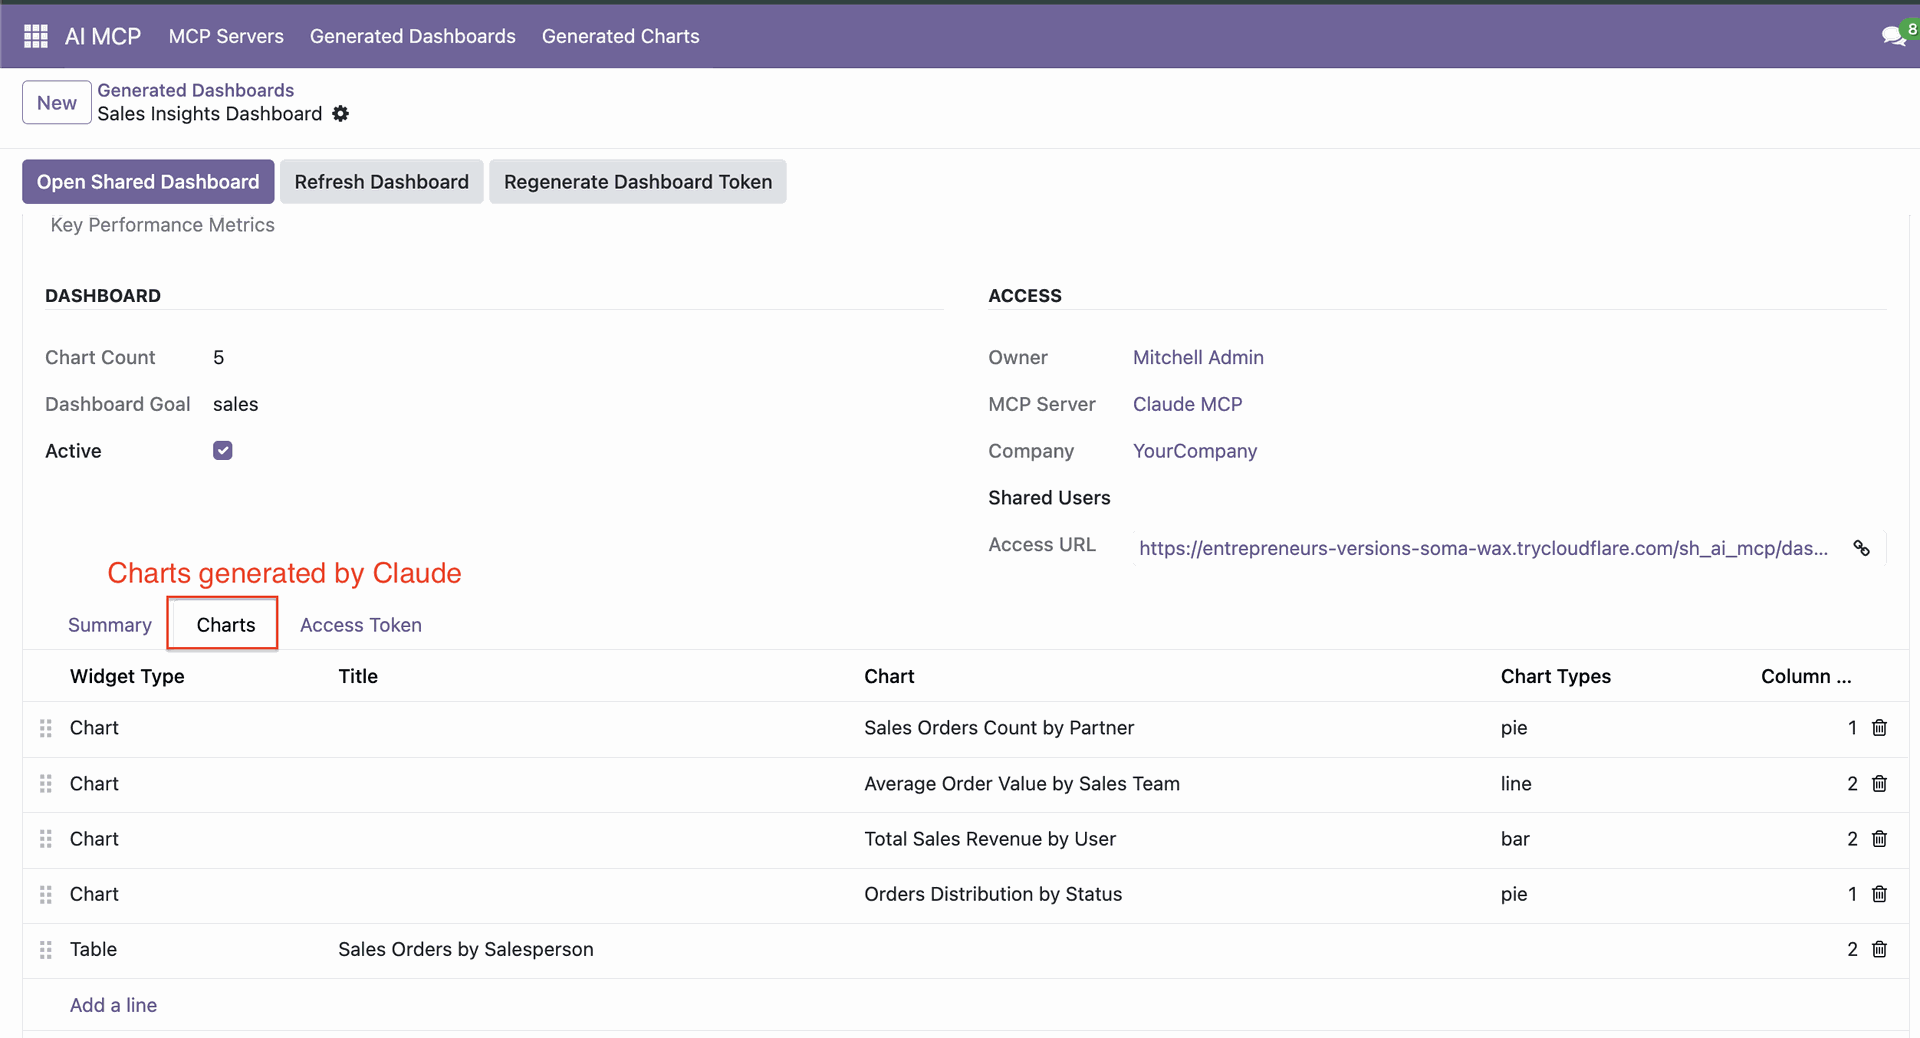This screenshot has height=1038, width=1920.
Task: Toggle the Active checkbox
Action: pyautogui.click(x=223, y=451)
